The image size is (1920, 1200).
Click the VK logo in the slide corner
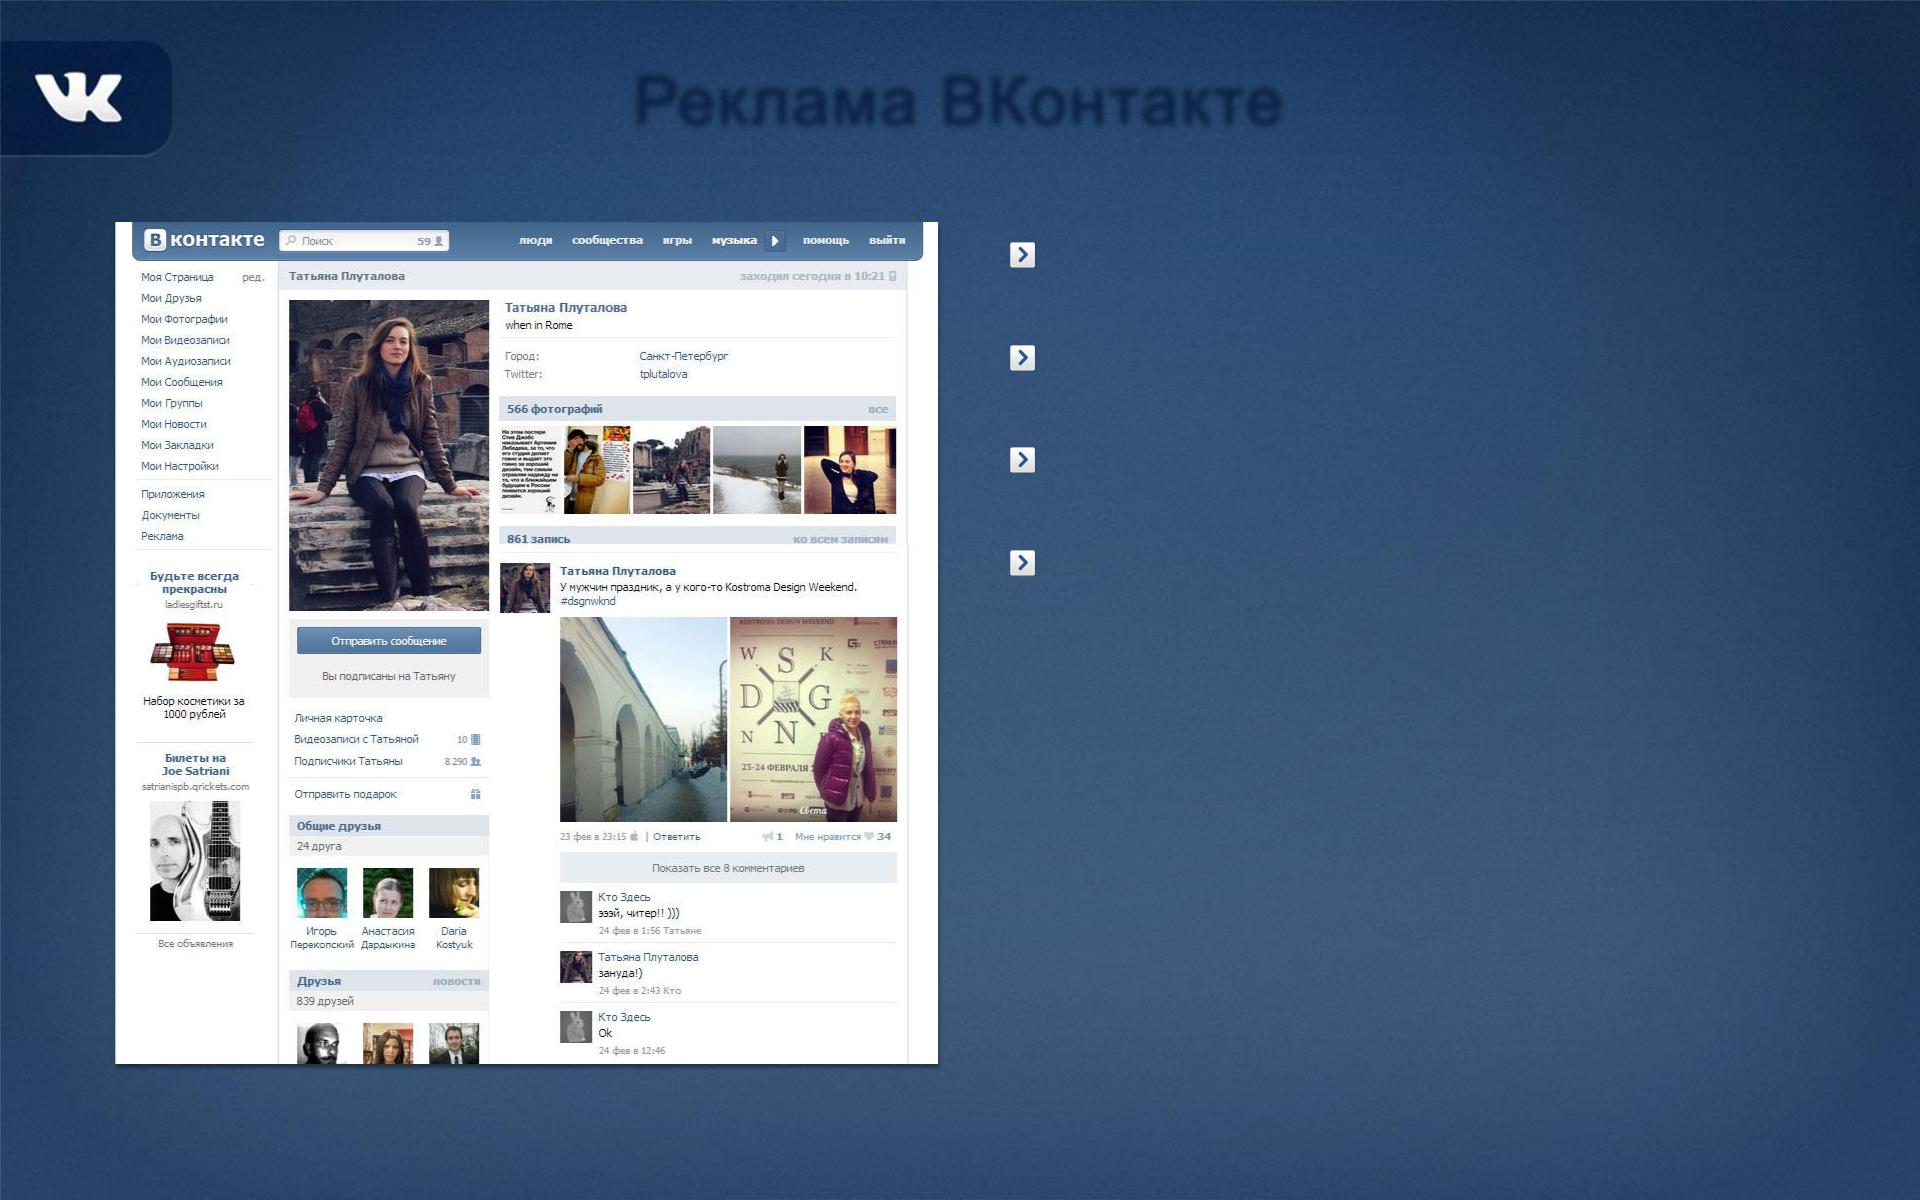79,98
